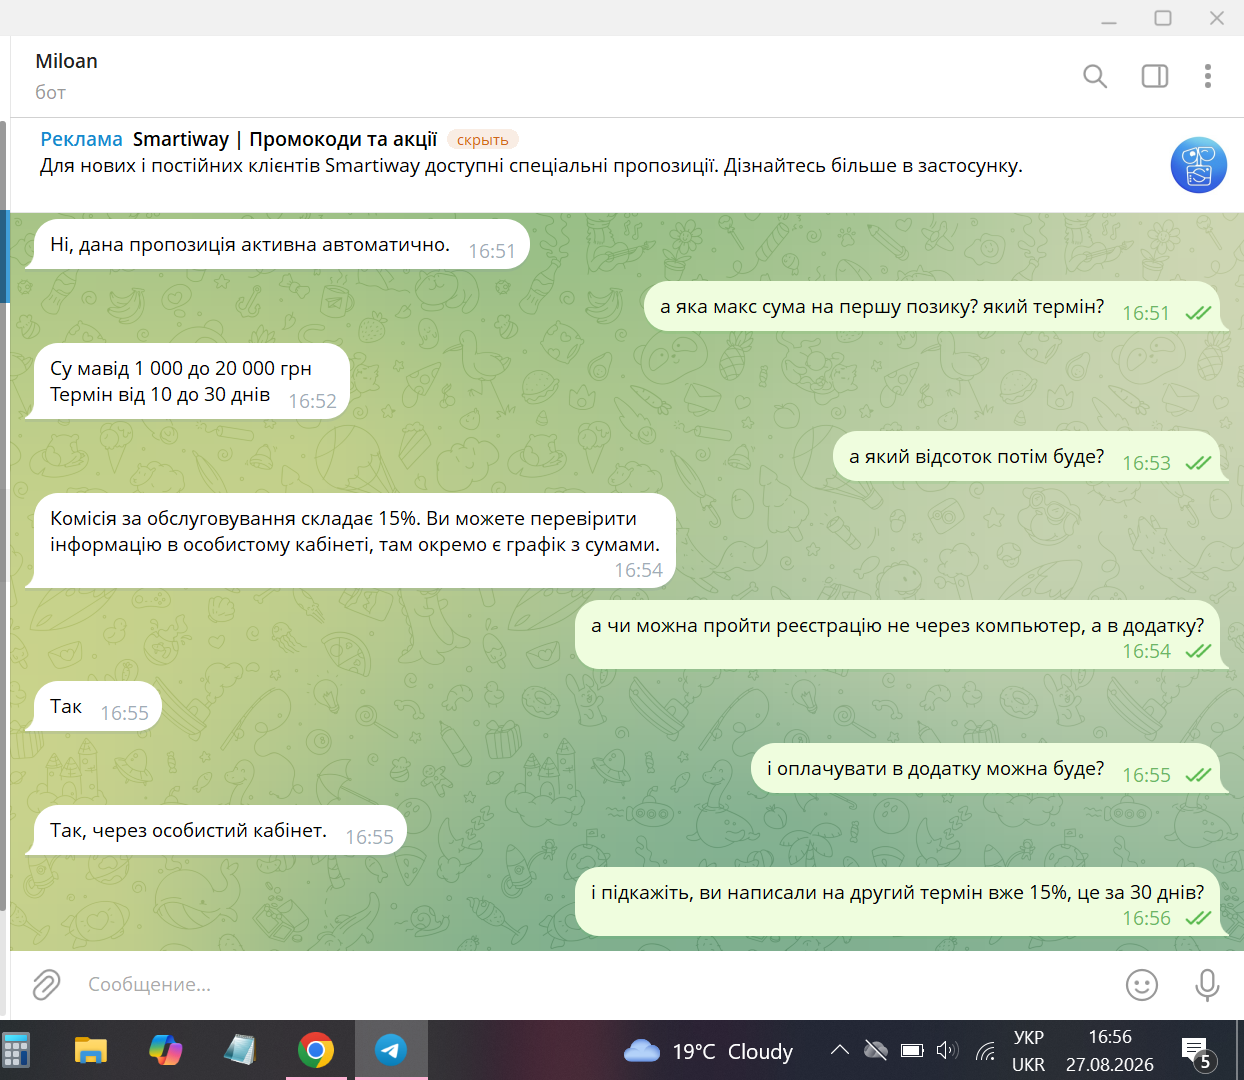Open the Miloan bot profile header
Screen dimensions: 1244x1080
click(x=66, y=76)
